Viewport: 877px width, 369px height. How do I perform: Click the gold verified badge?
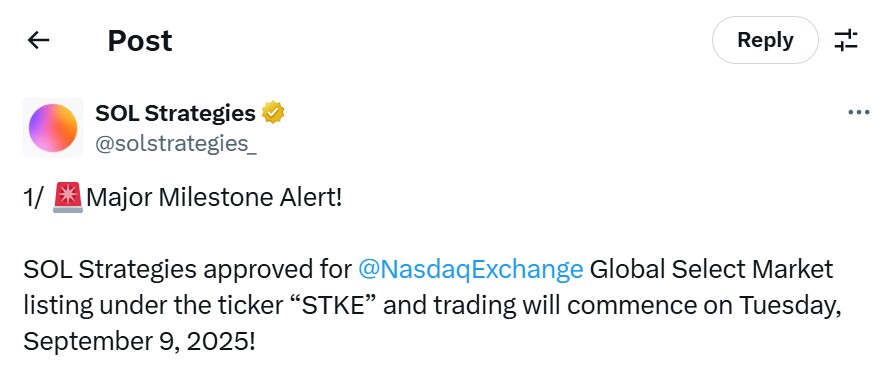[x=273, y=113]
